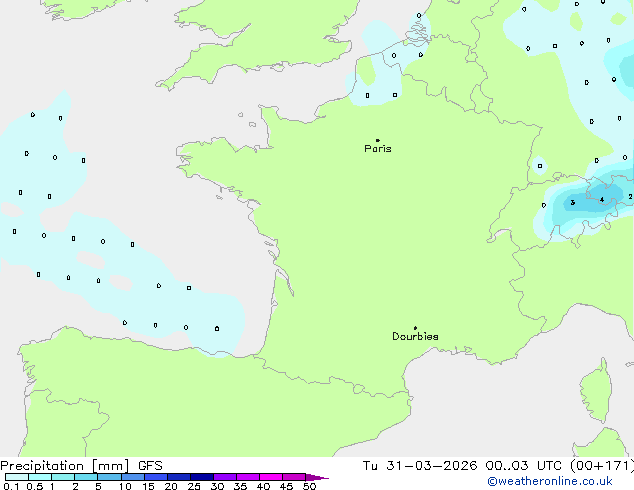Click the Dourbies location marker dot
The height and width of the screenshot is (490, 634).
coord(415,328)
